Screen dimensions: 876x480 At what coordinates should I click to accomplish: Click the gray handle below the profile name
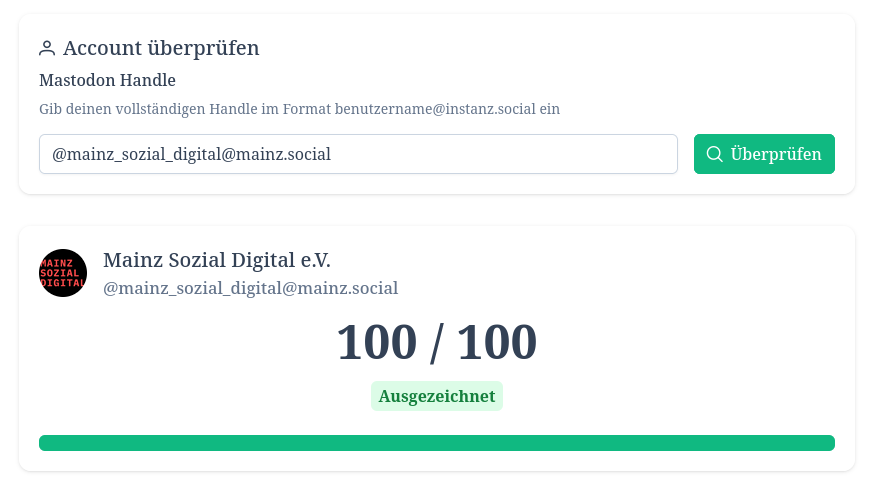pyautogui.click(x=250, y=288)
